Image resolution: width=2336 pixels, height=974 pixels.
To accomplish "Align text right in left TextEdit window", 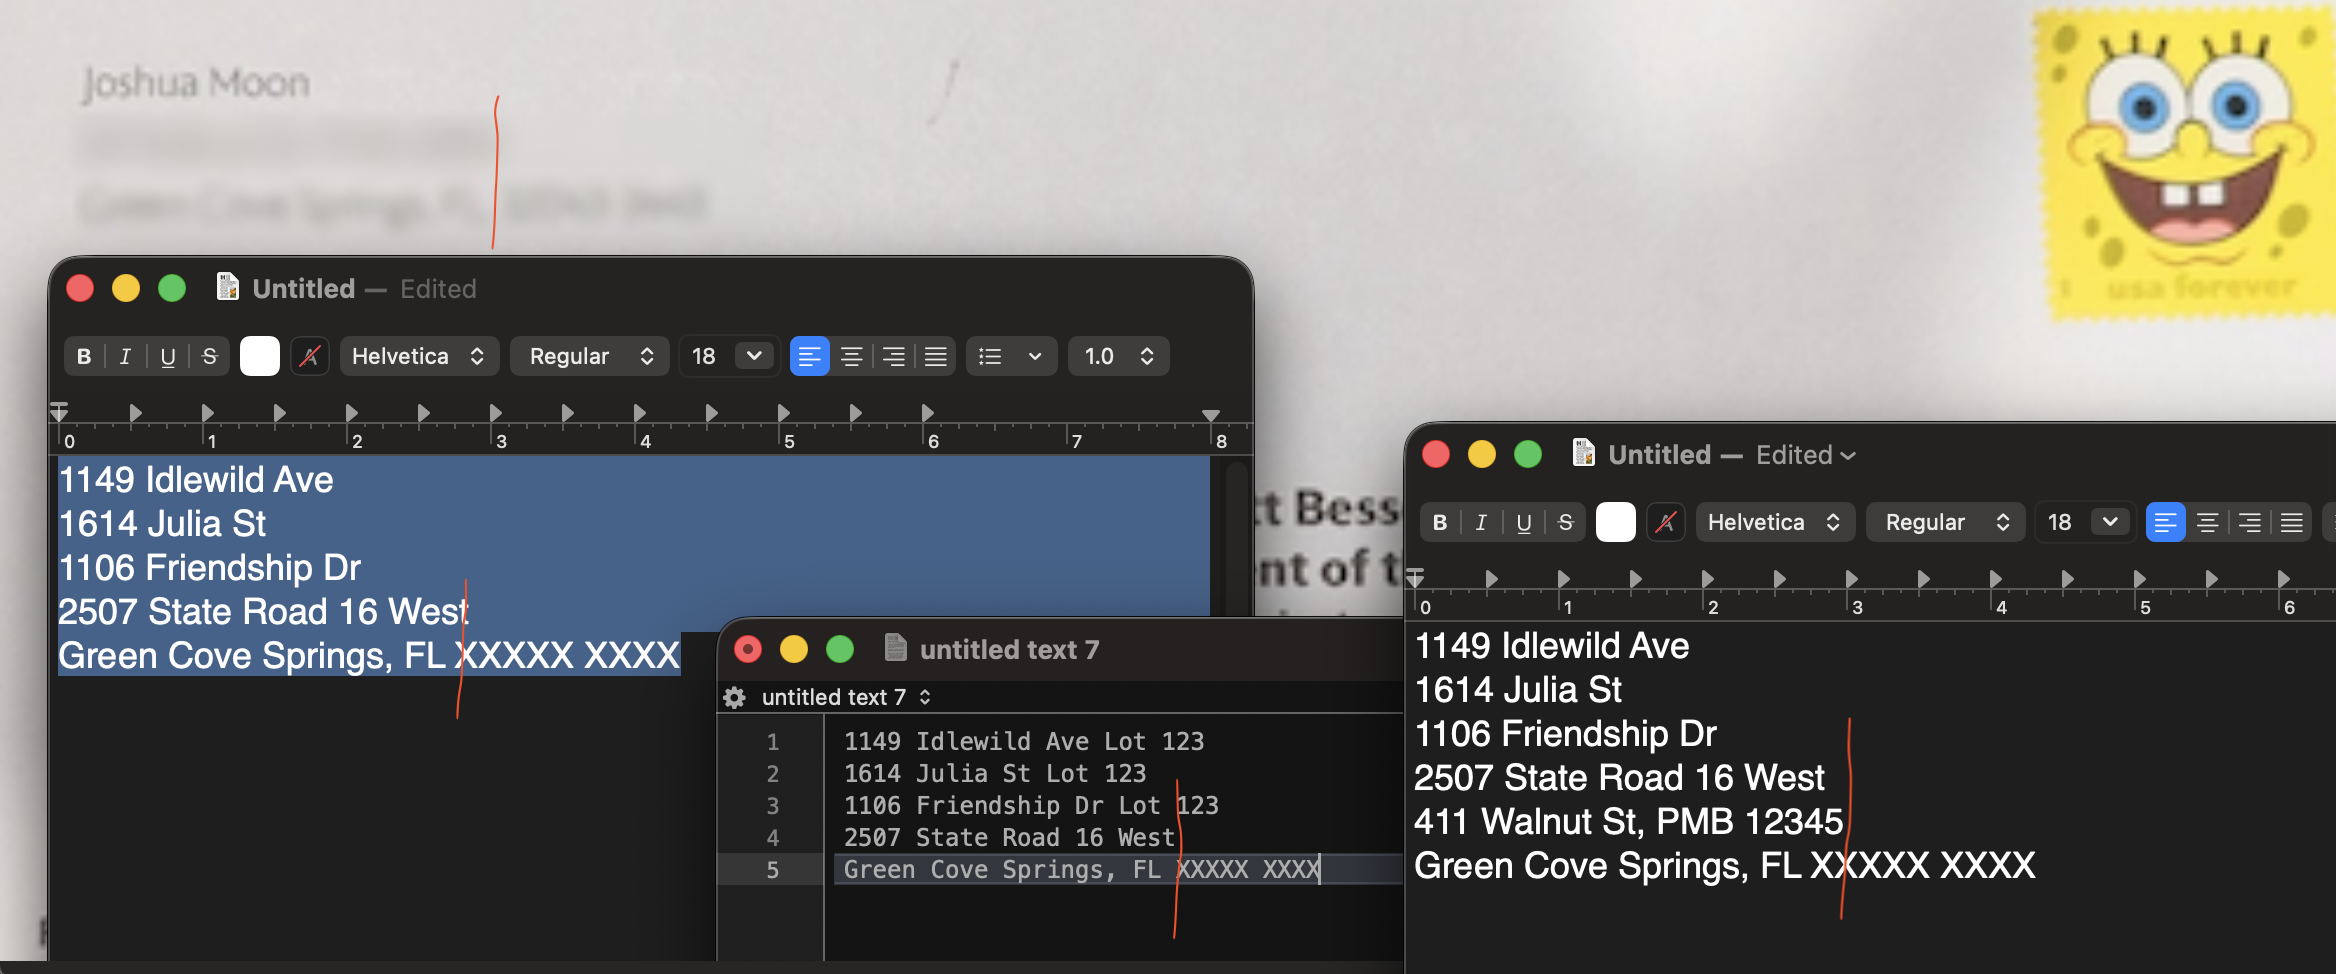I will [894, 357].
